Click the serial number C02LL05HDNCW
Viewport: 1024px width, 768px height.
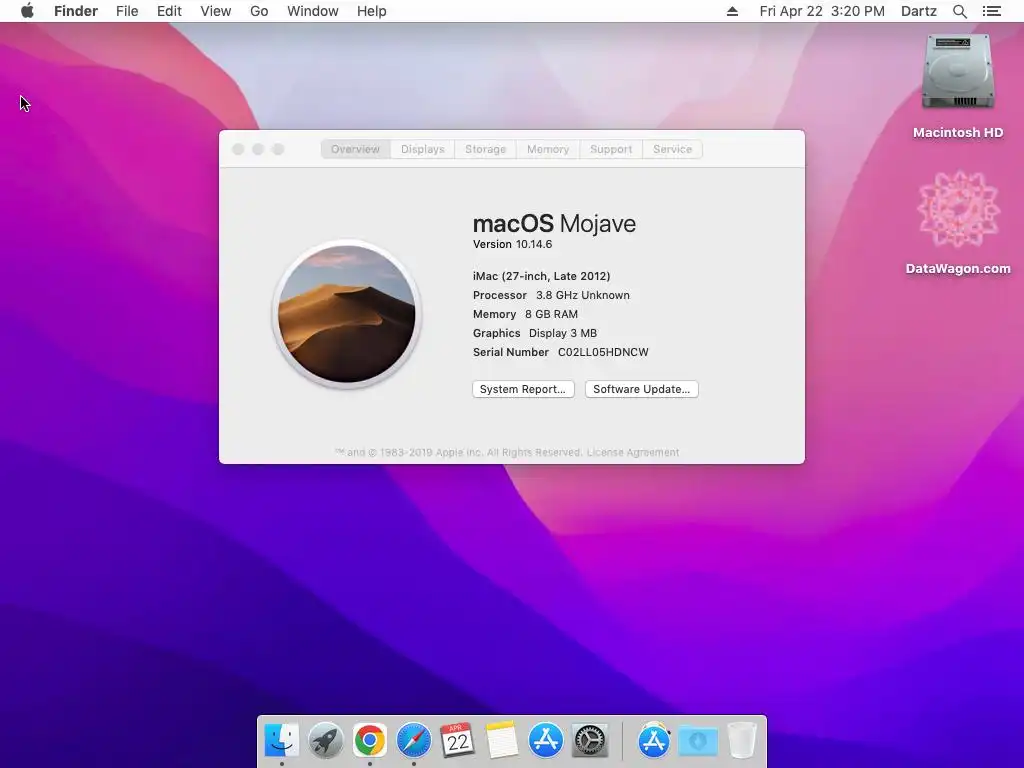tap(603, 352)
